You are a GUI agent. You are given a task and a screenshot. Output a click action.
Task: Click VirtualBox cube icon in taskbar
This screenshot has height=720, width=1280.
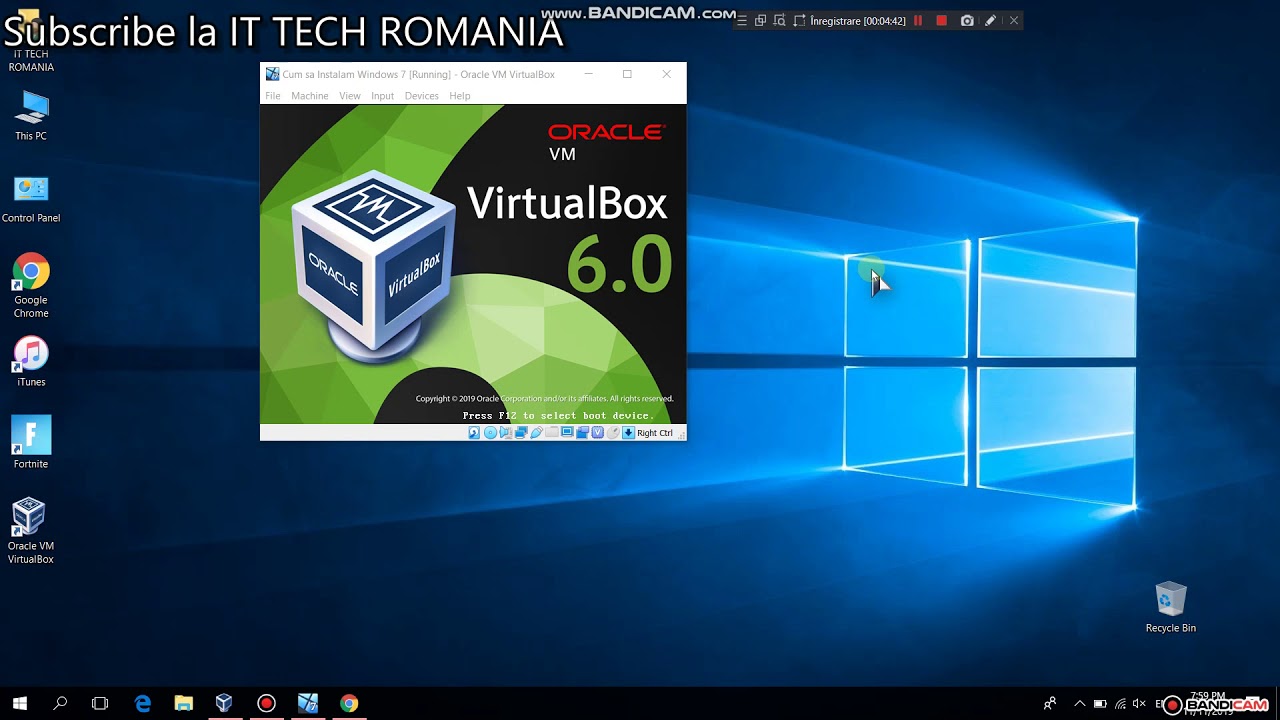coord(224,703)
